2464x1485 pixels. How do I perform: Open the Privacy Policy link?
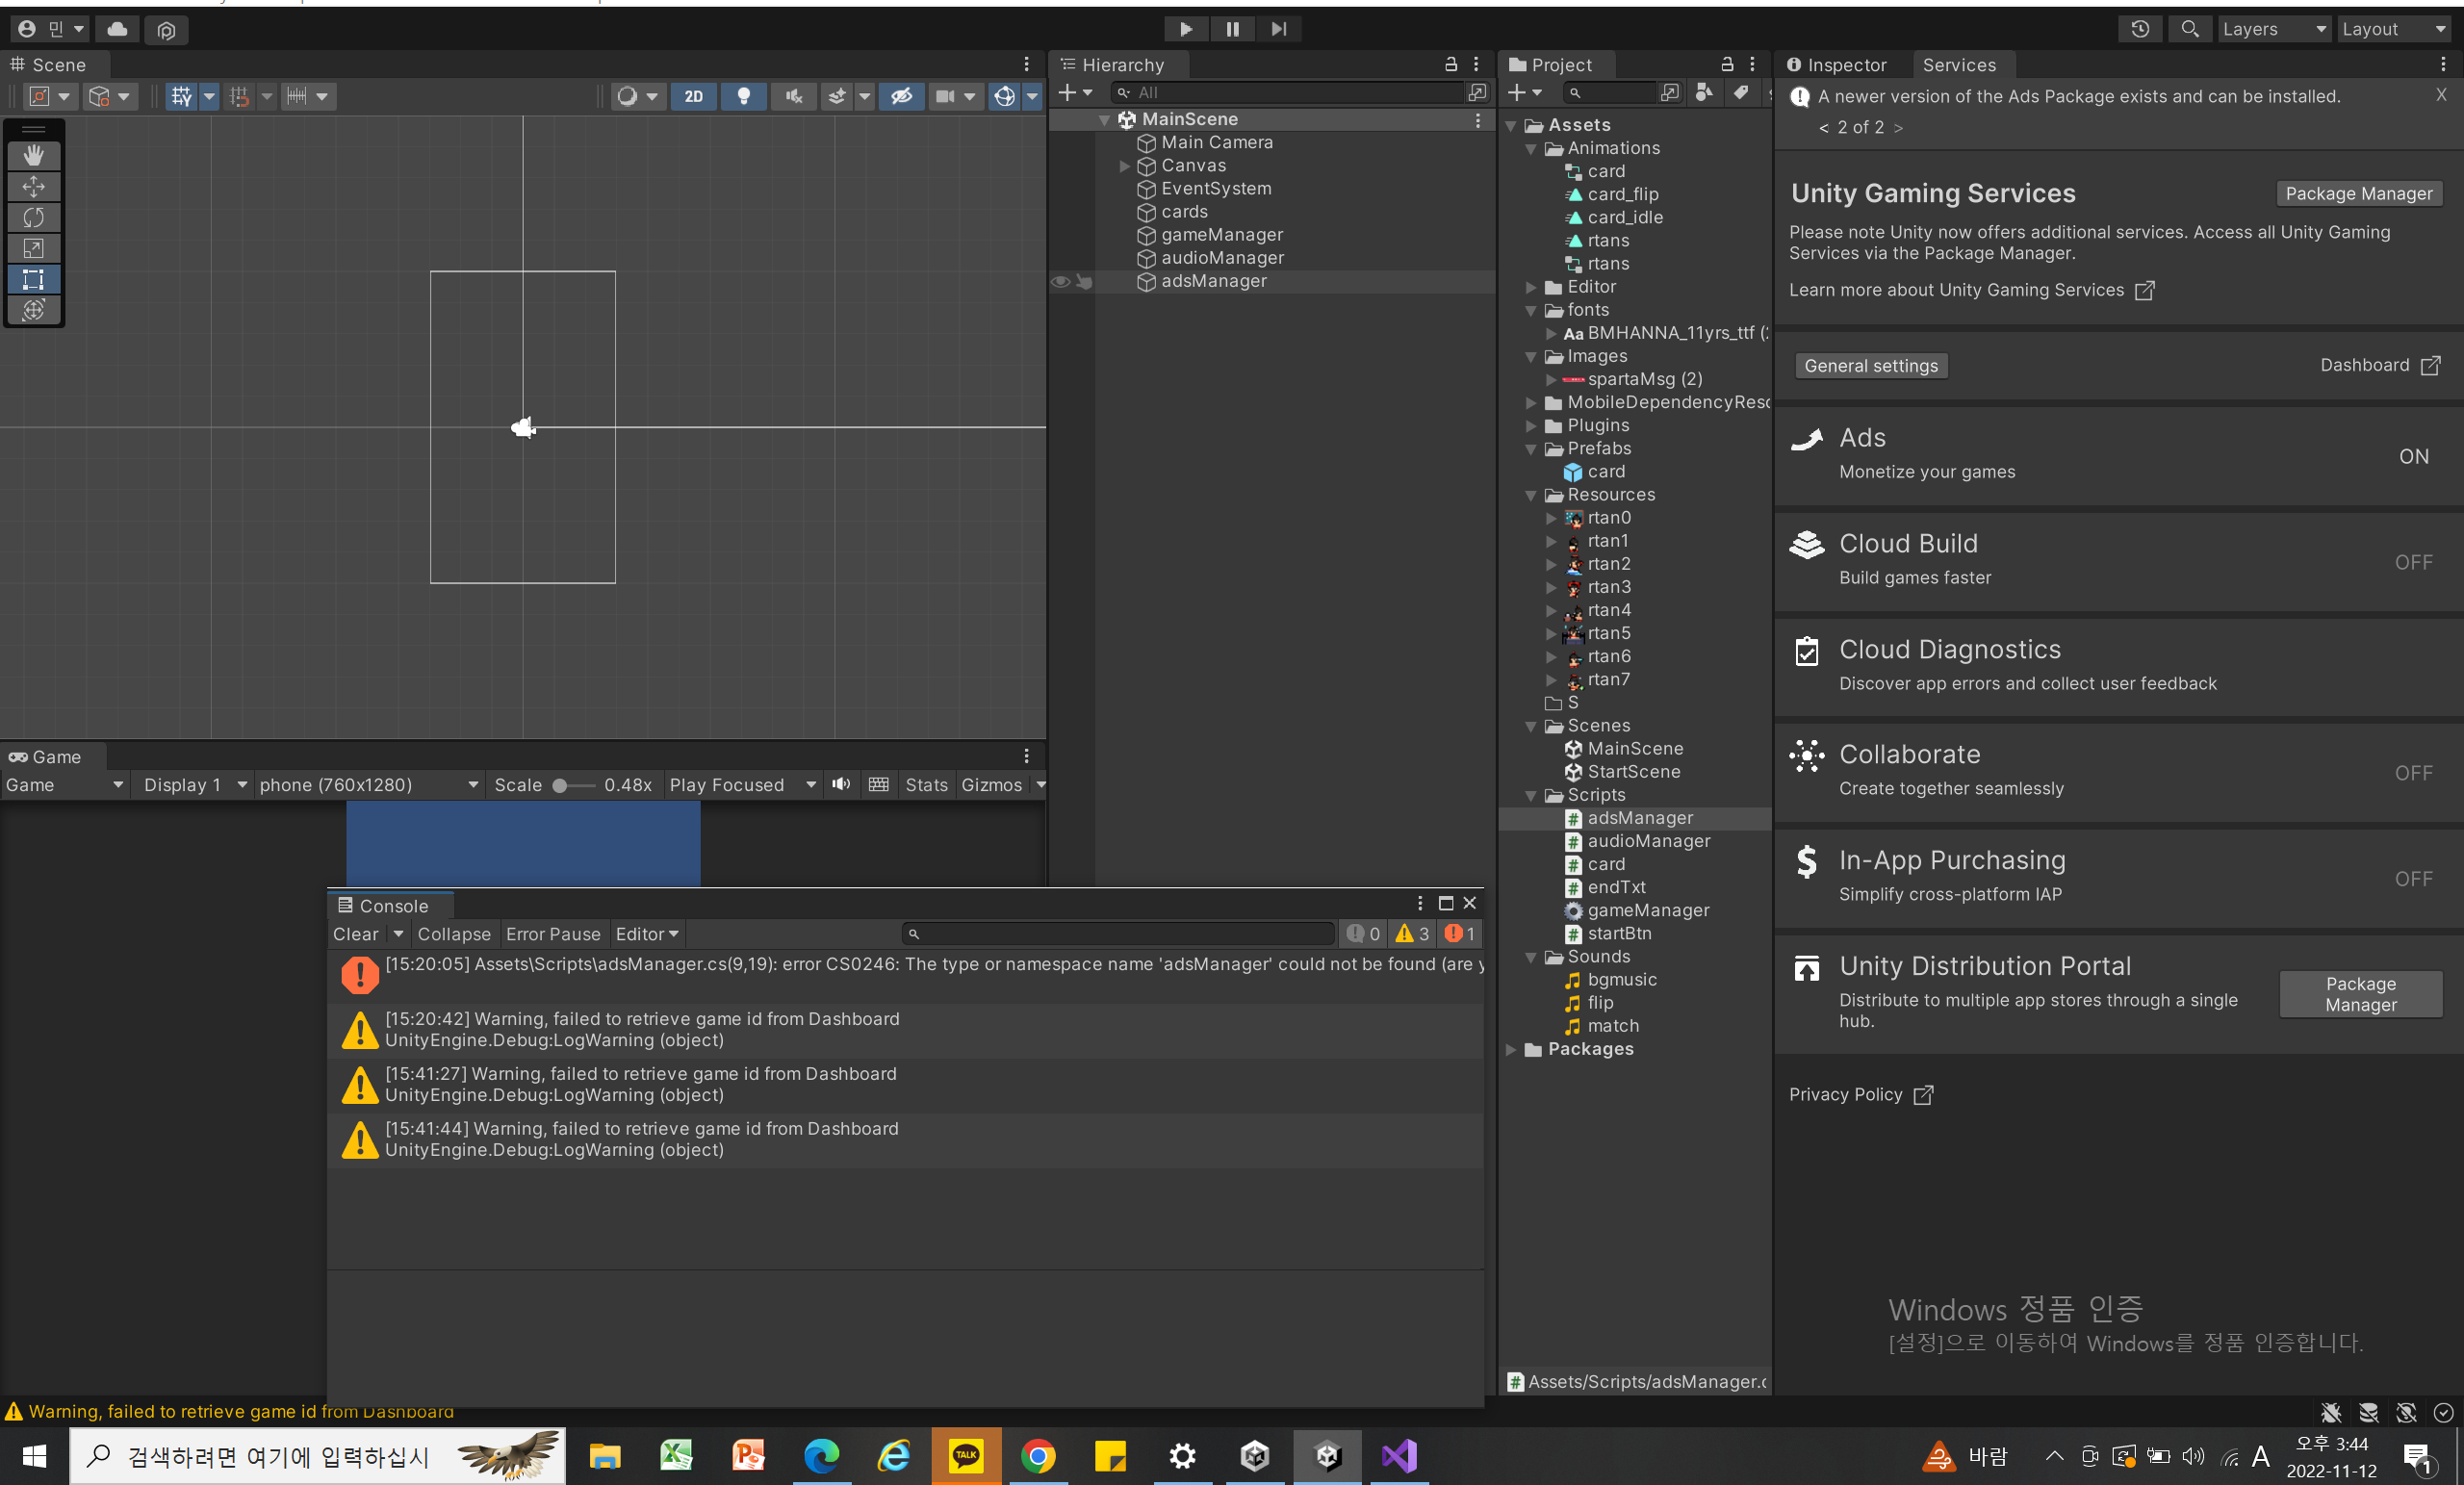point(1860,1094)
